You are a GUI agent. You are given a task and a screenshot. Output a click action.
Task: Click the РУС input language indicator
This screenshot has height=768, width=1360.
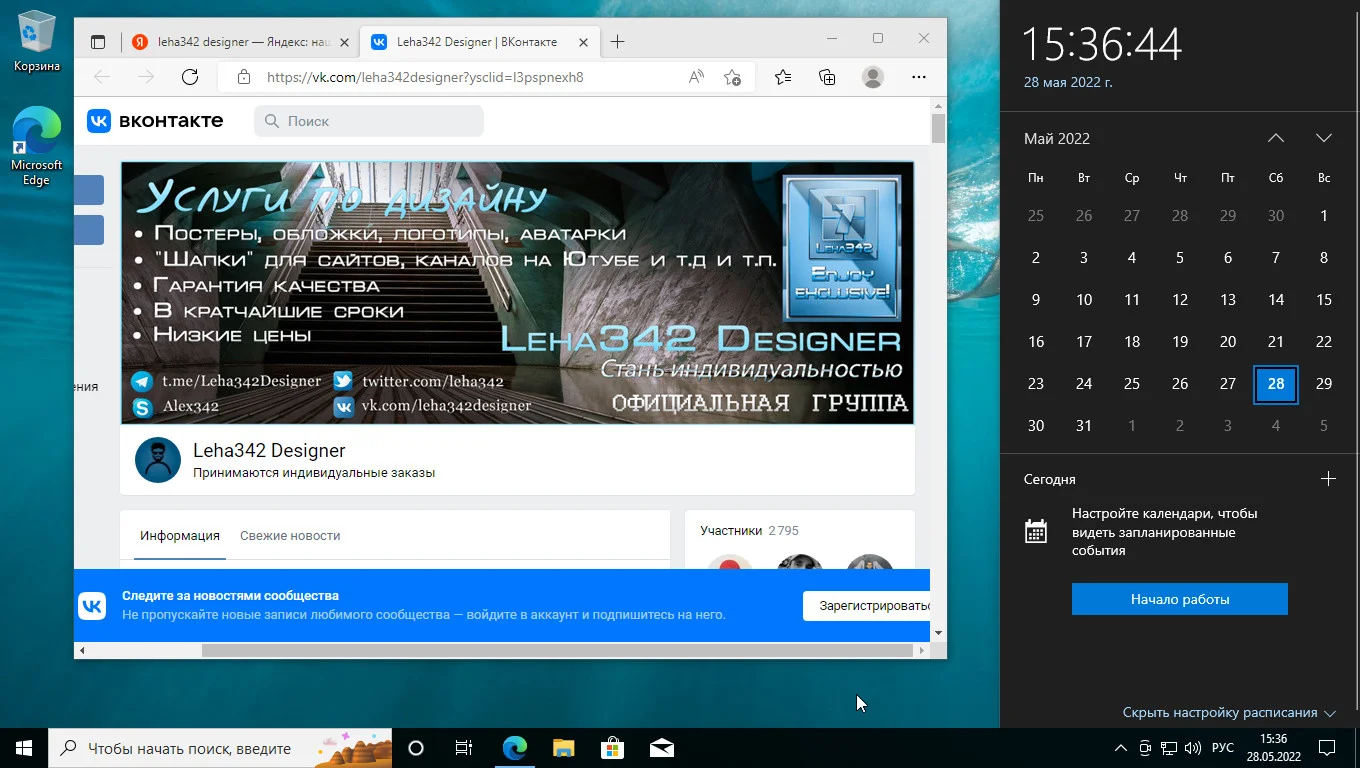(x=1223, y=748)
